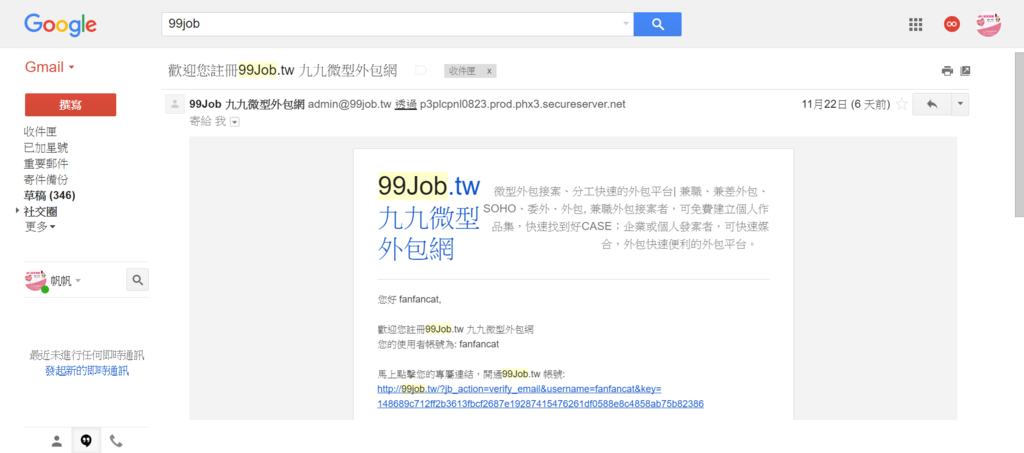
Task: Switch to Hangouts conversations icon
Action: point(86,441)
